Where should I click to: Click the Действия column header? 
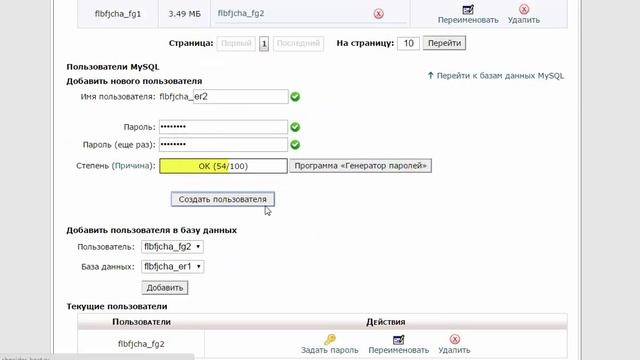coord(386,322)
